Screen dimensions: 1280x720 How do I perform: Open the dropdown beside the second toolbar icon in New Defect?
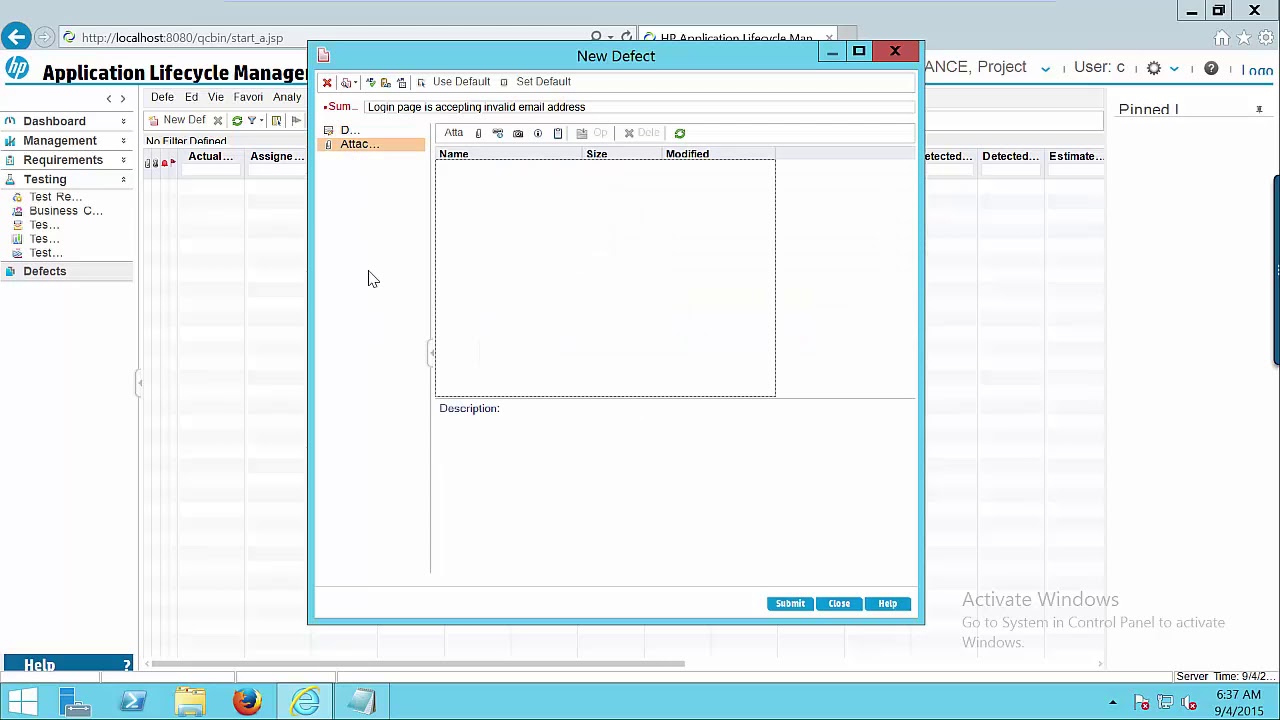[355, 83]
